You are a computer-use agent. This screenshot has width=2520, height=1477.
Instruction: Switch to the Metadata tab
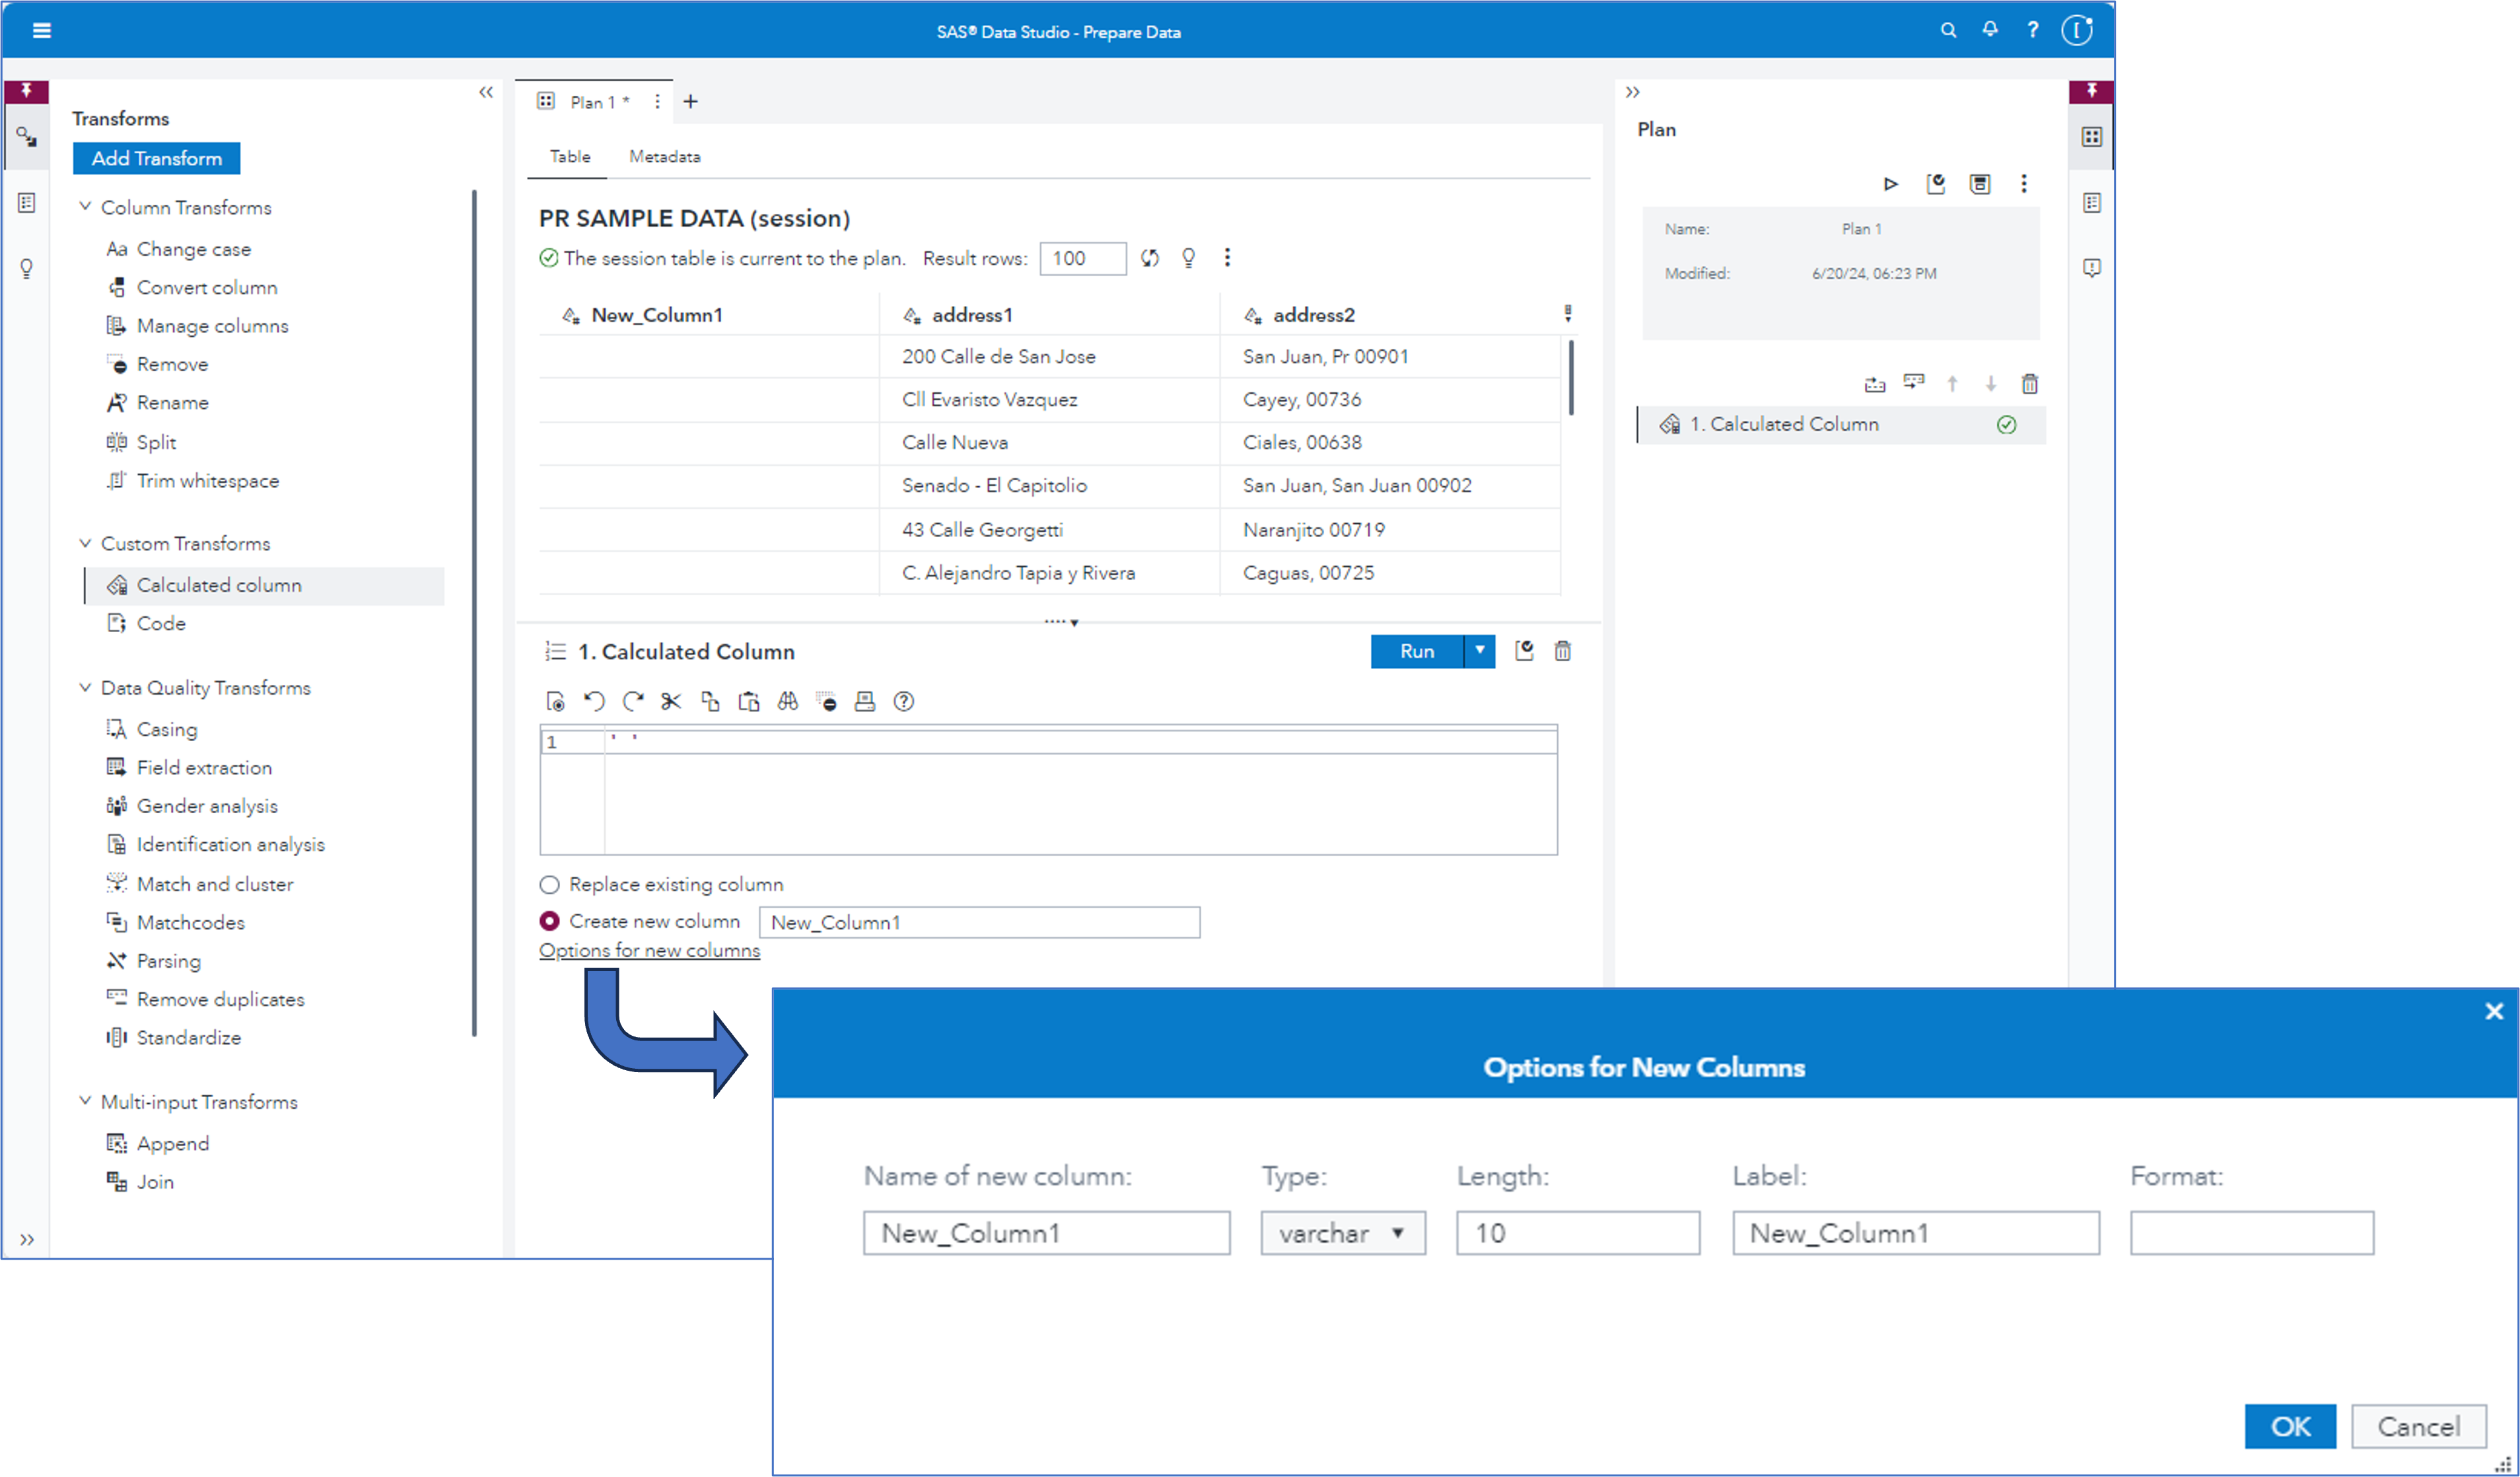point(664,156)
